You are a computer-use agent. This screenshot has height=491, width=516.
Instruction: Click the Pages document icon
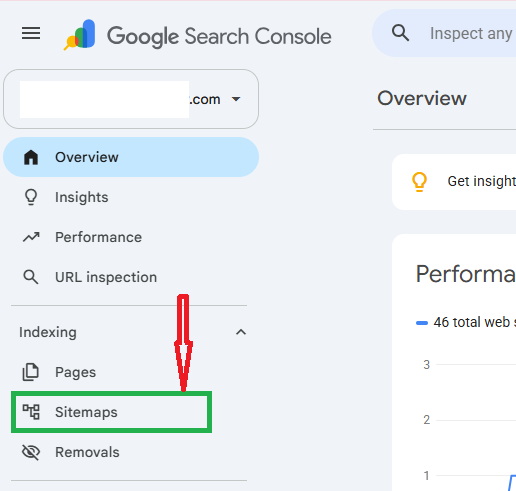point(31,372)
